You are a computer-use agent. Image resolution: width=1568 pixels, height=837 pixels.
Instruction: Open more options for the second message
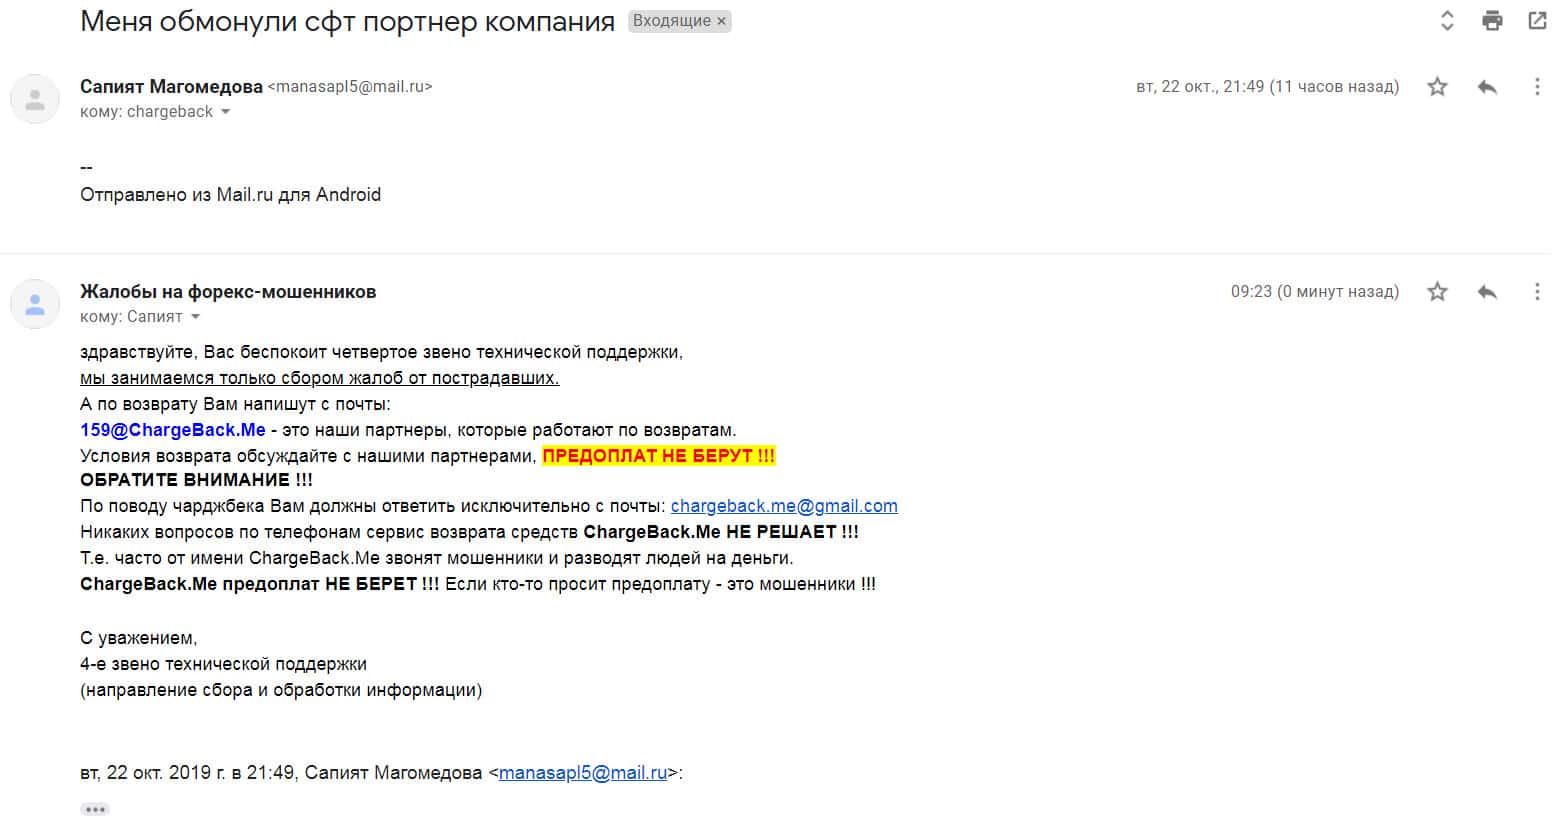(x=1537, y=292)
